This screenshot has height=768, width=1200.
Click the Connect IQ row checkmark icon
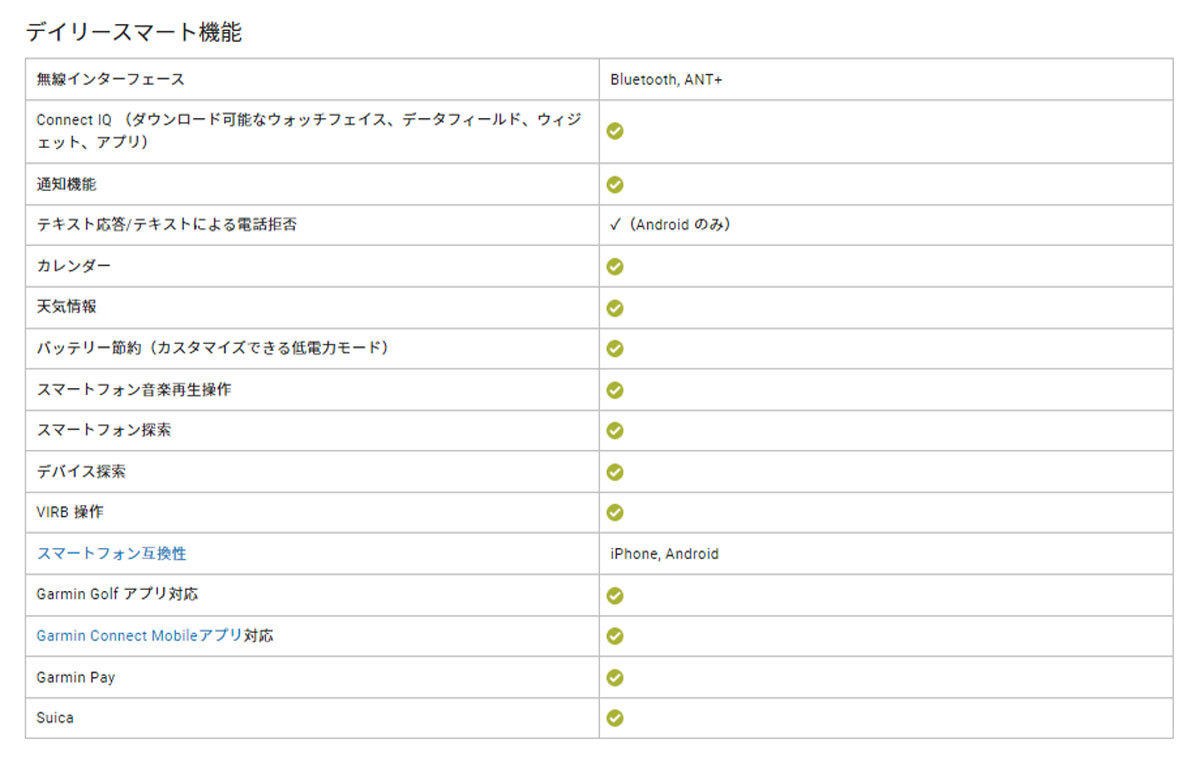point(615,131)
